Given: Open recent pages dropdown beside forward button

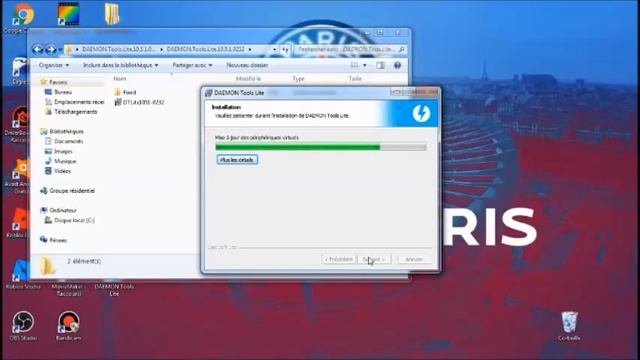Looking at the screenshot, I should tap(60, 50).
